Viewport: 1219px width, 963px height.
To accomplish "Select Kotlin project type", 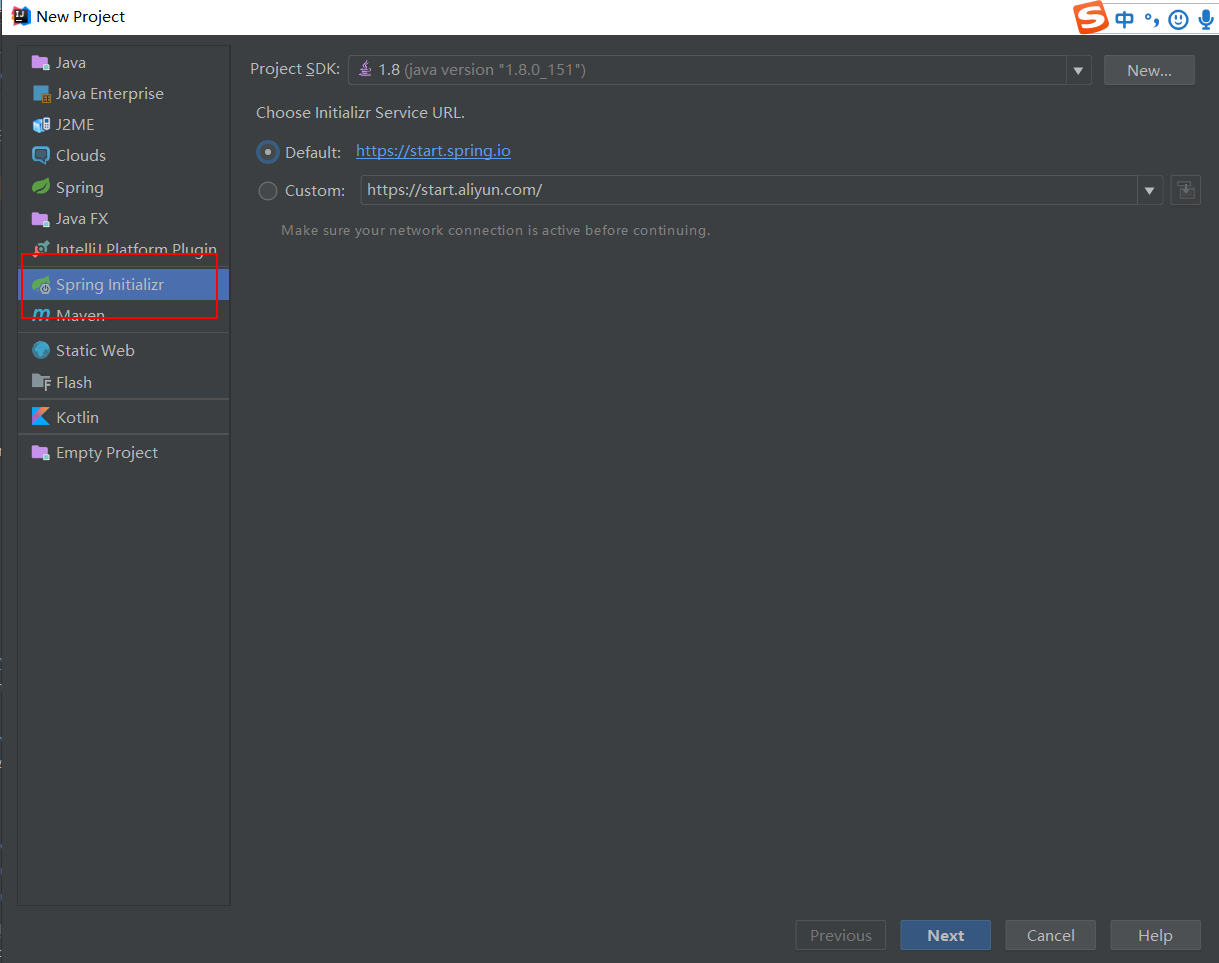I will coord(124,417).
